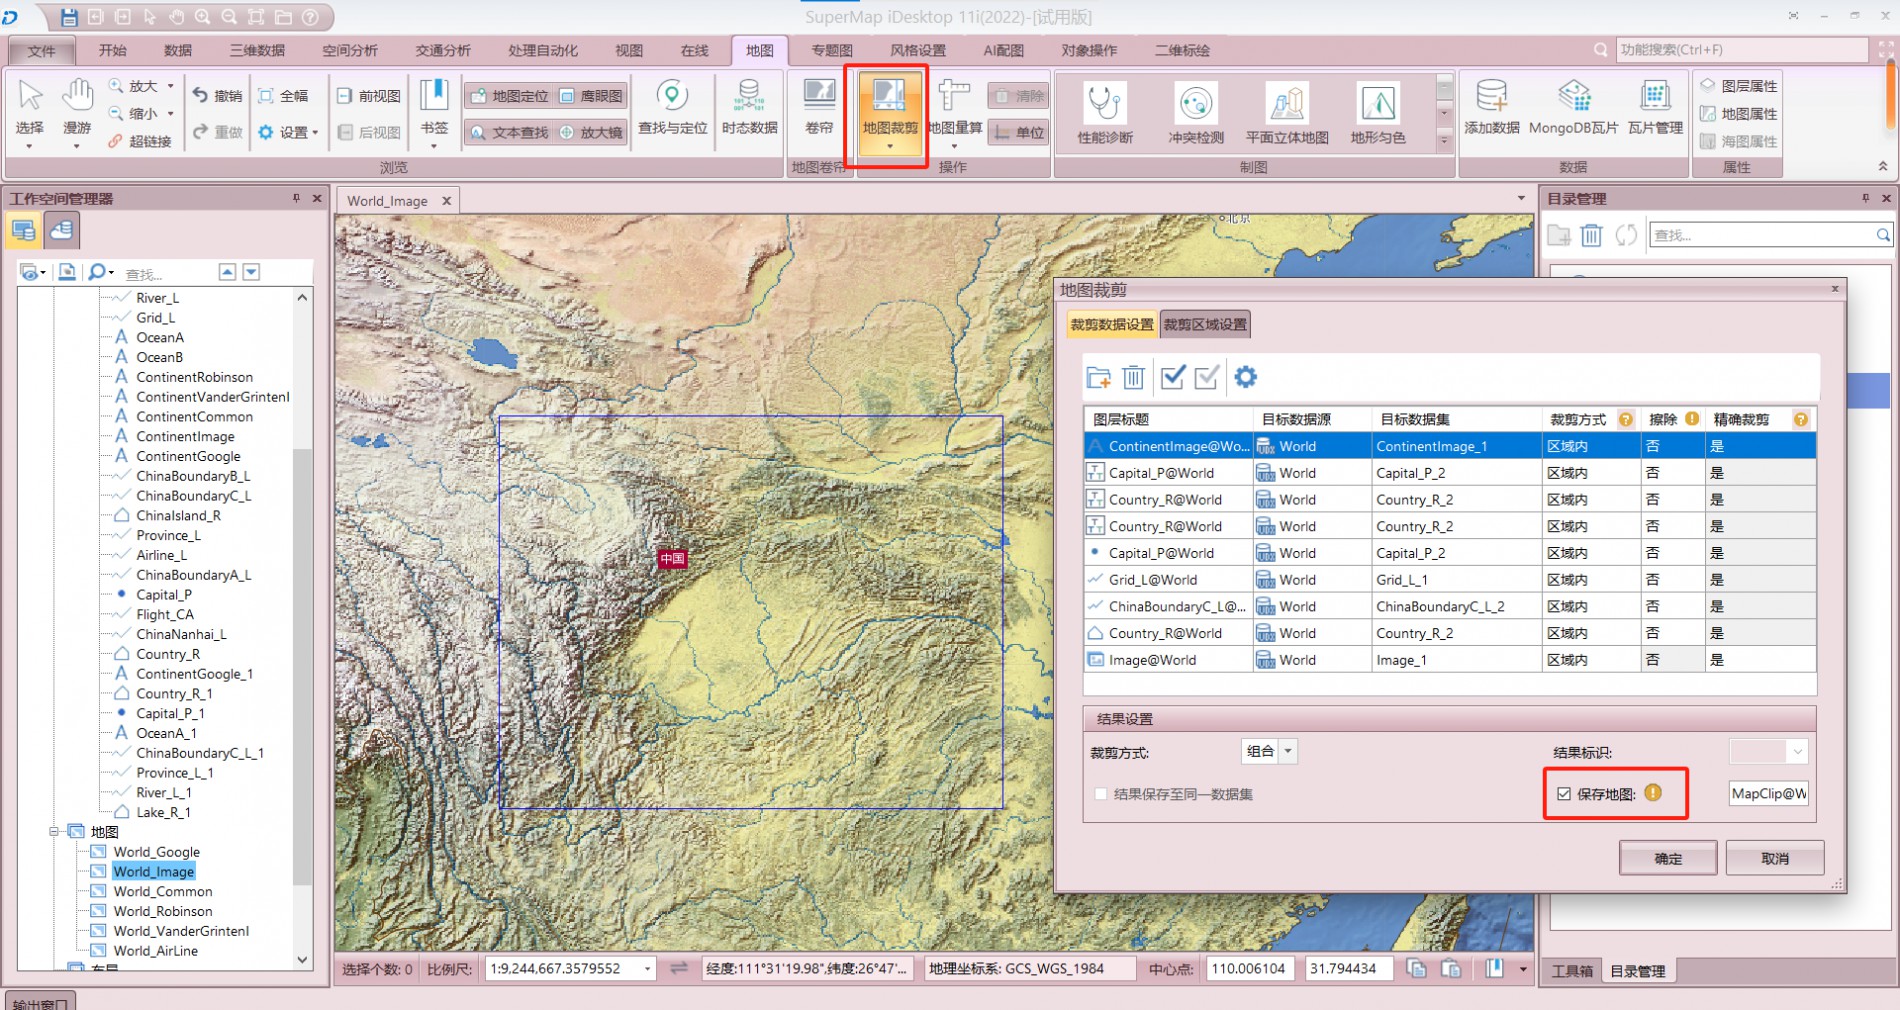Select the World_Google map in tree
The height and width of the screenshot is (1010, 1900).
point(156,852)
